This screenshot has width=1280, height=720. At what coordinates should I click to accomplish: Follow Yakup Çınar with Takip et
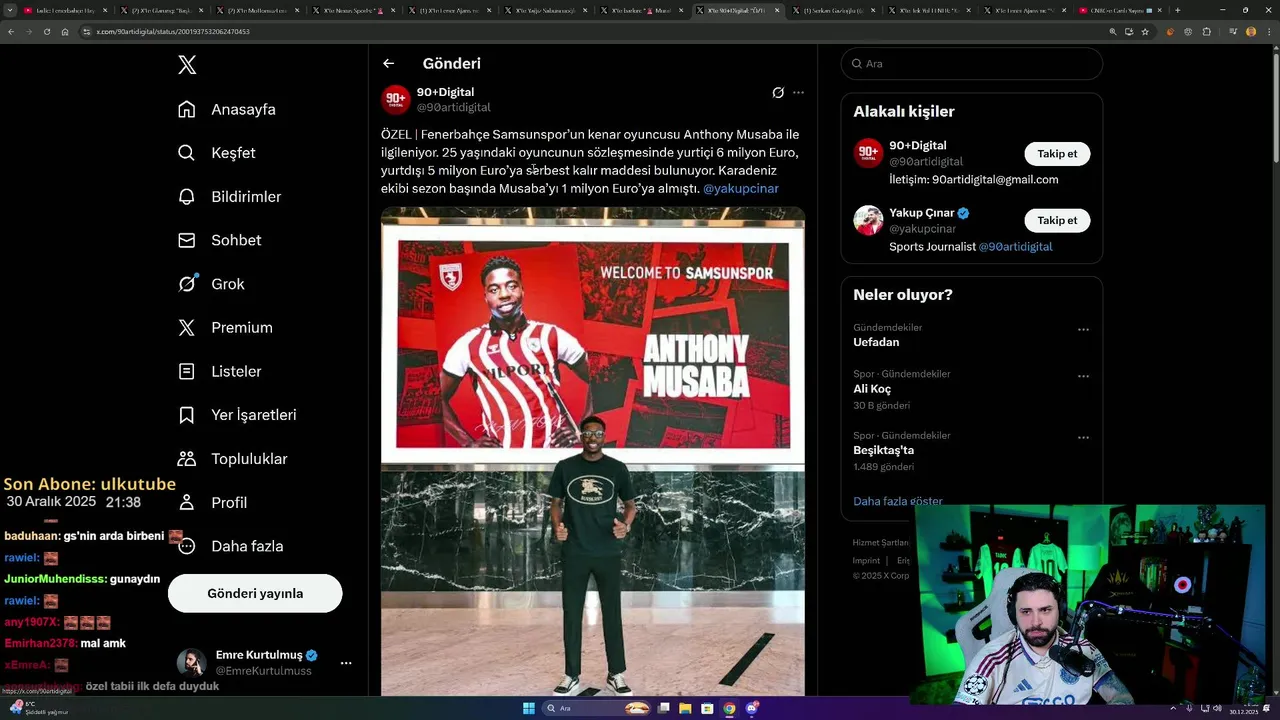tap(1057, 220)
